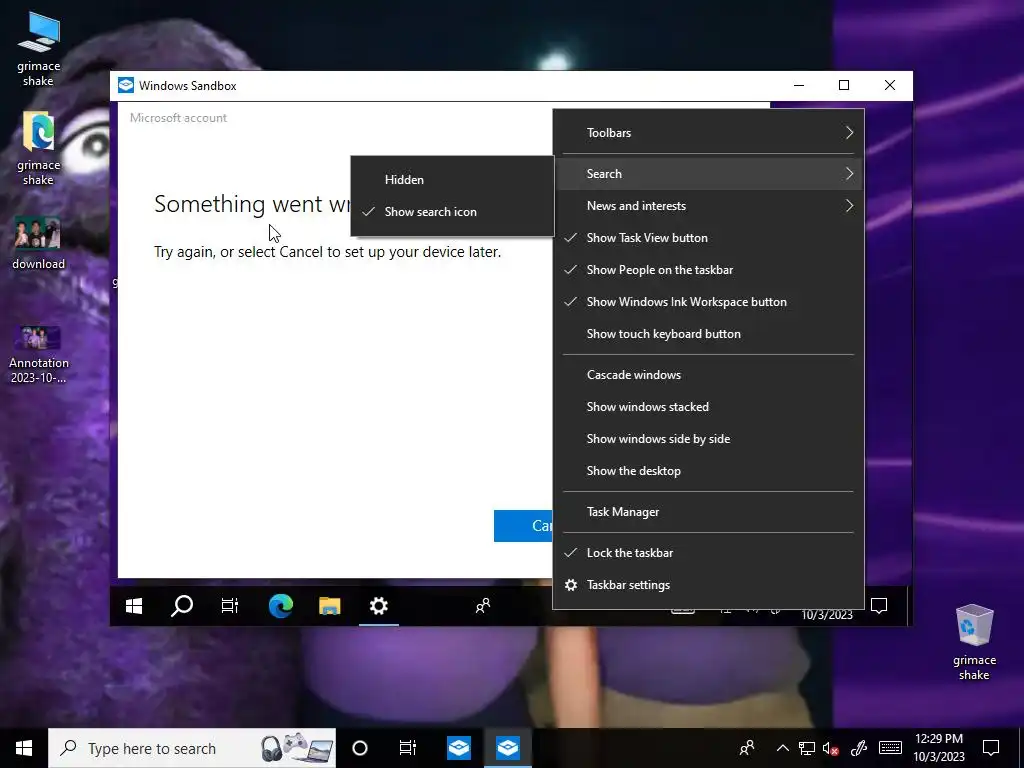Click the Sandbox taskbar search magnifier icon
The height and width of the screenshot is (768, 1024).
[x=182, y=606]
